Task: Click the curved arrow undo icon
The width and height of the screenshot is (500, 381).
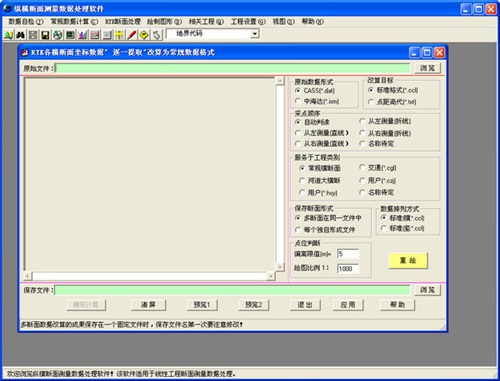Action: pos(157,35)
